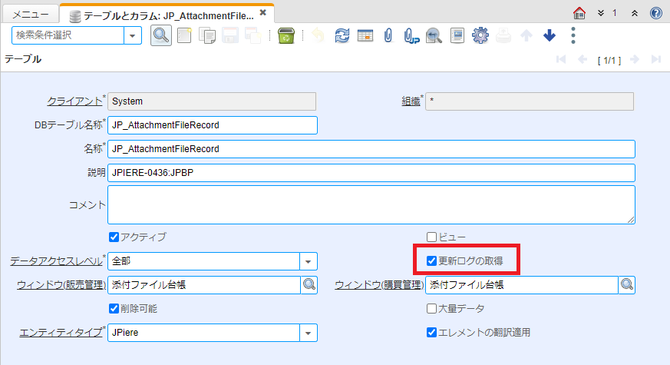The width and height of the screenshot is (670, 365).
Task: Toggle the アクティブ checkbox
Action: (x=114, y=237)
